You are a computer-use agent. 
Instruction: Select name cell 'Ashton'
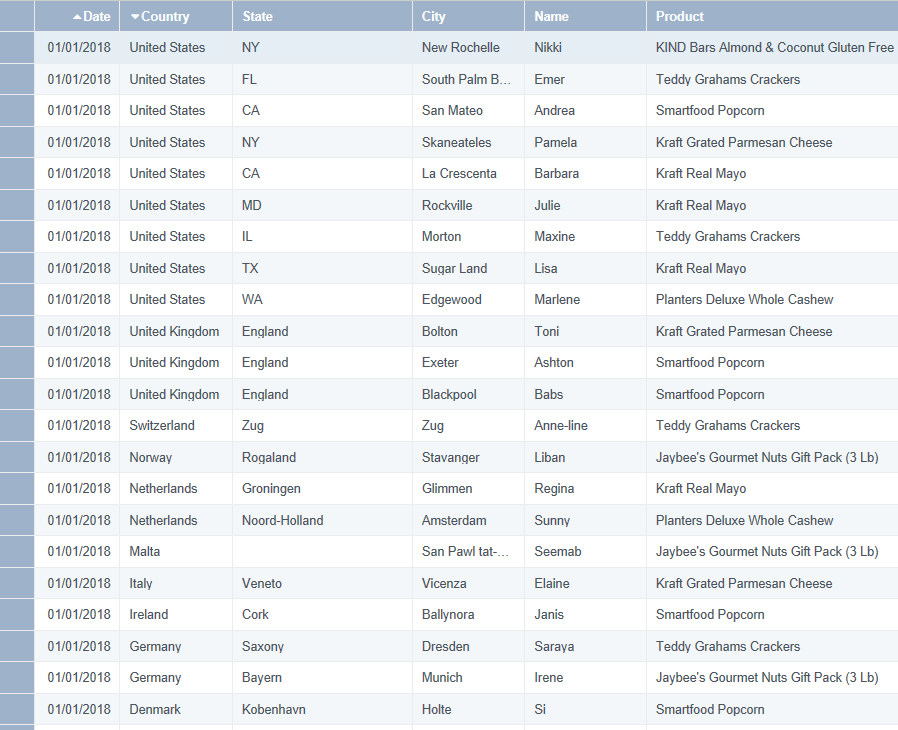click(585, 362)
